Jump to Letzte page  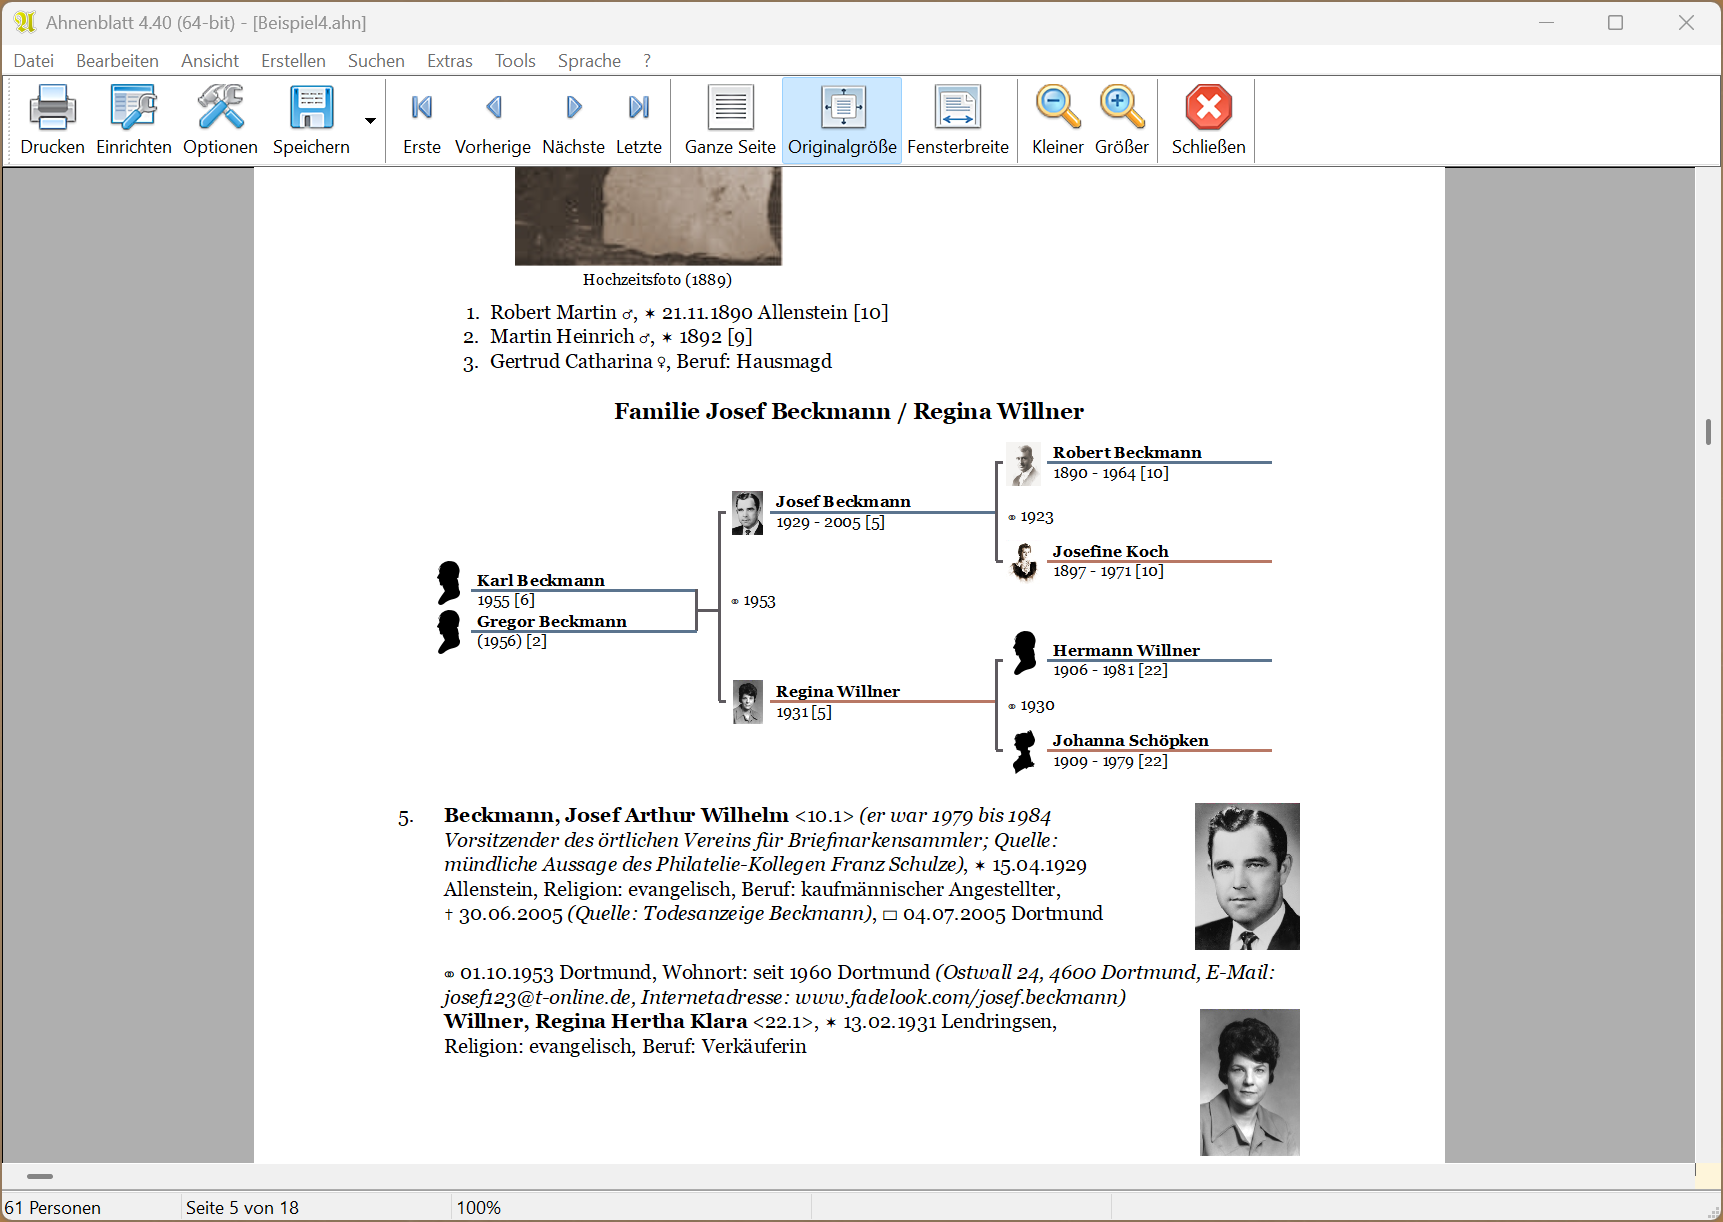click(638, 108)
